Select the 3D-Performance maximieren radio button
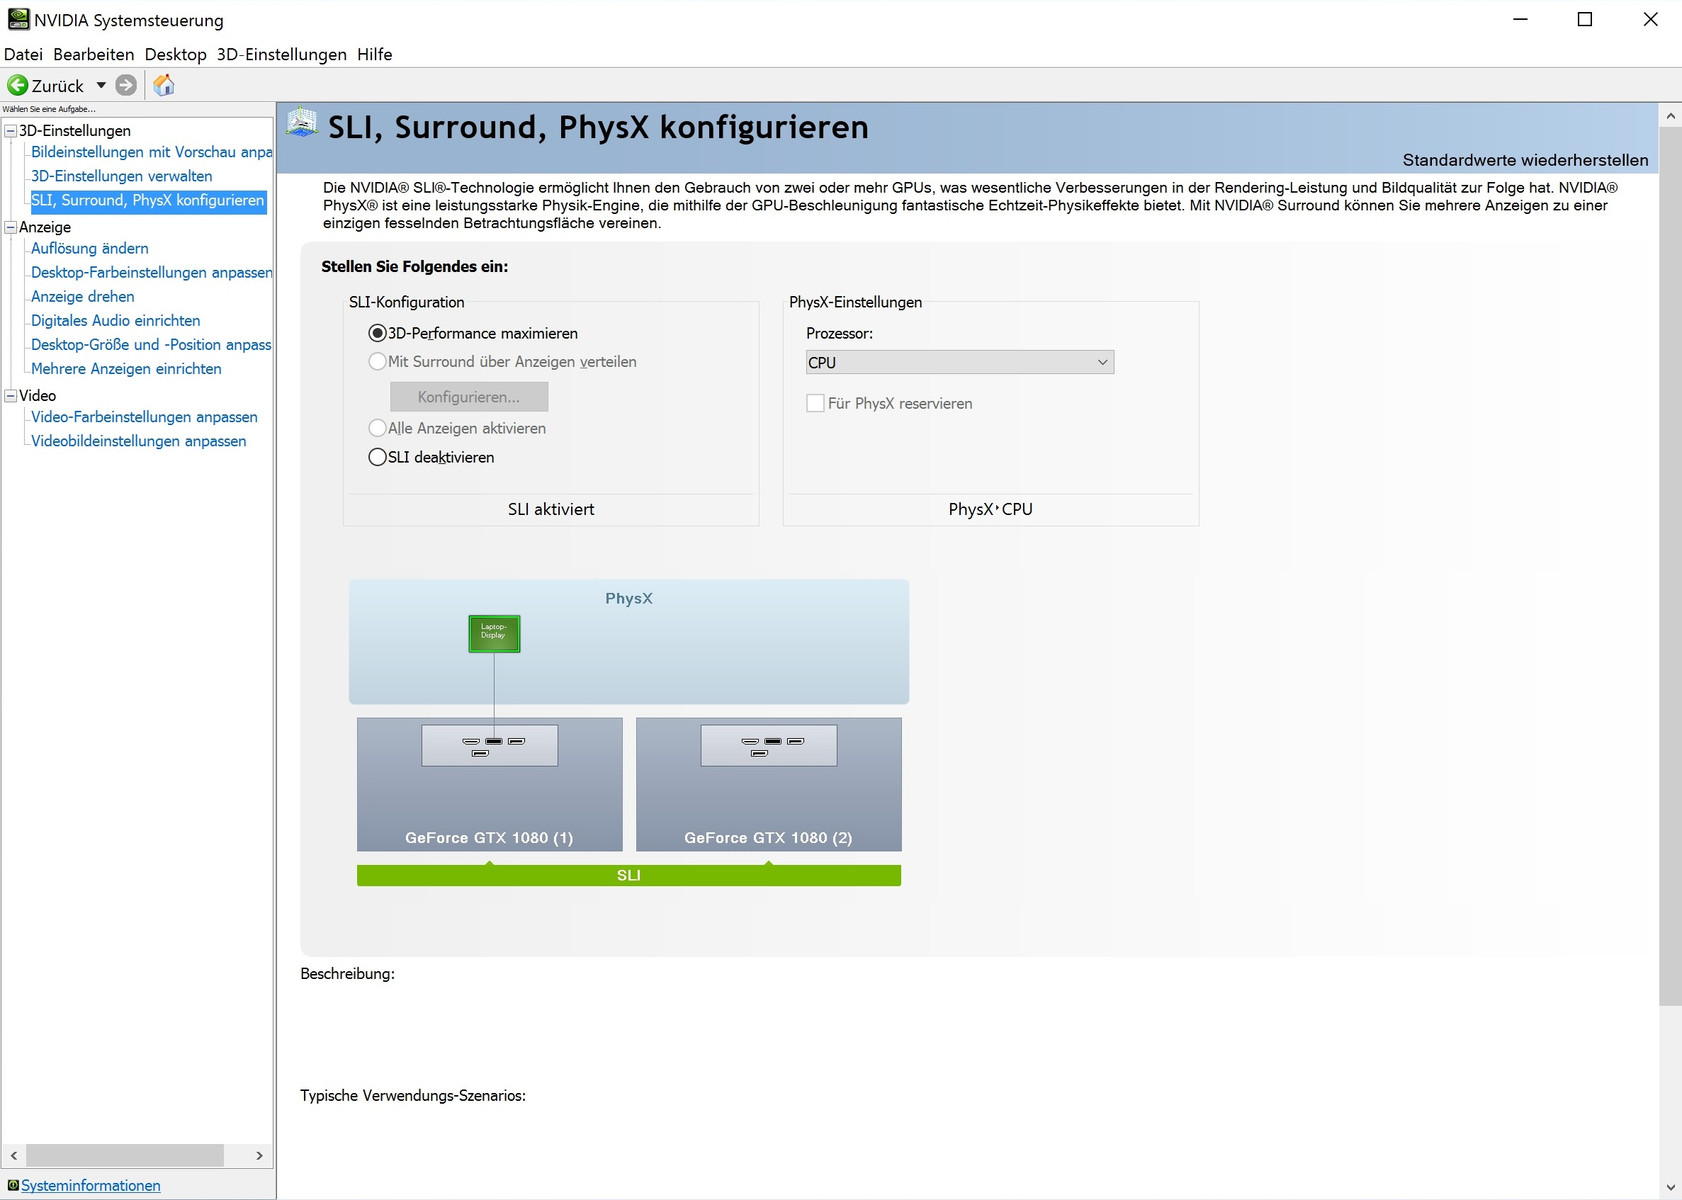 coord(377,333)
